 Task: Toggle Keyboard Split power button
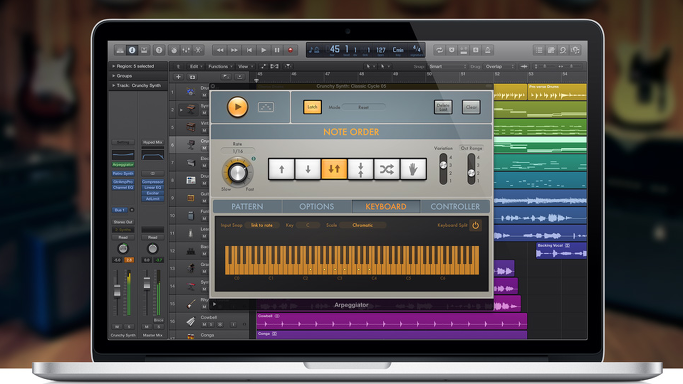(x=475, y=226)
